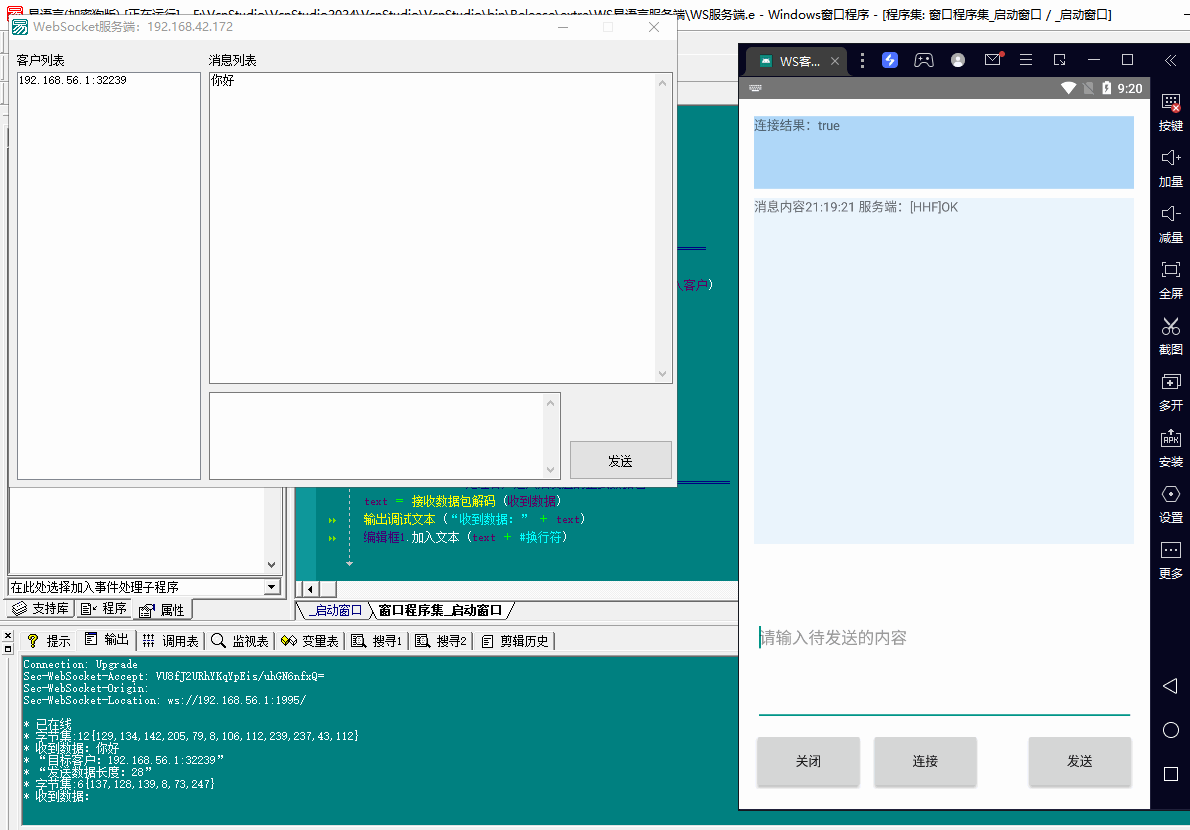Collapse the emulator sidebar with double chevron
Image resolution: width=1190 pixels, height=830 pixels.
coord(1170,60)
